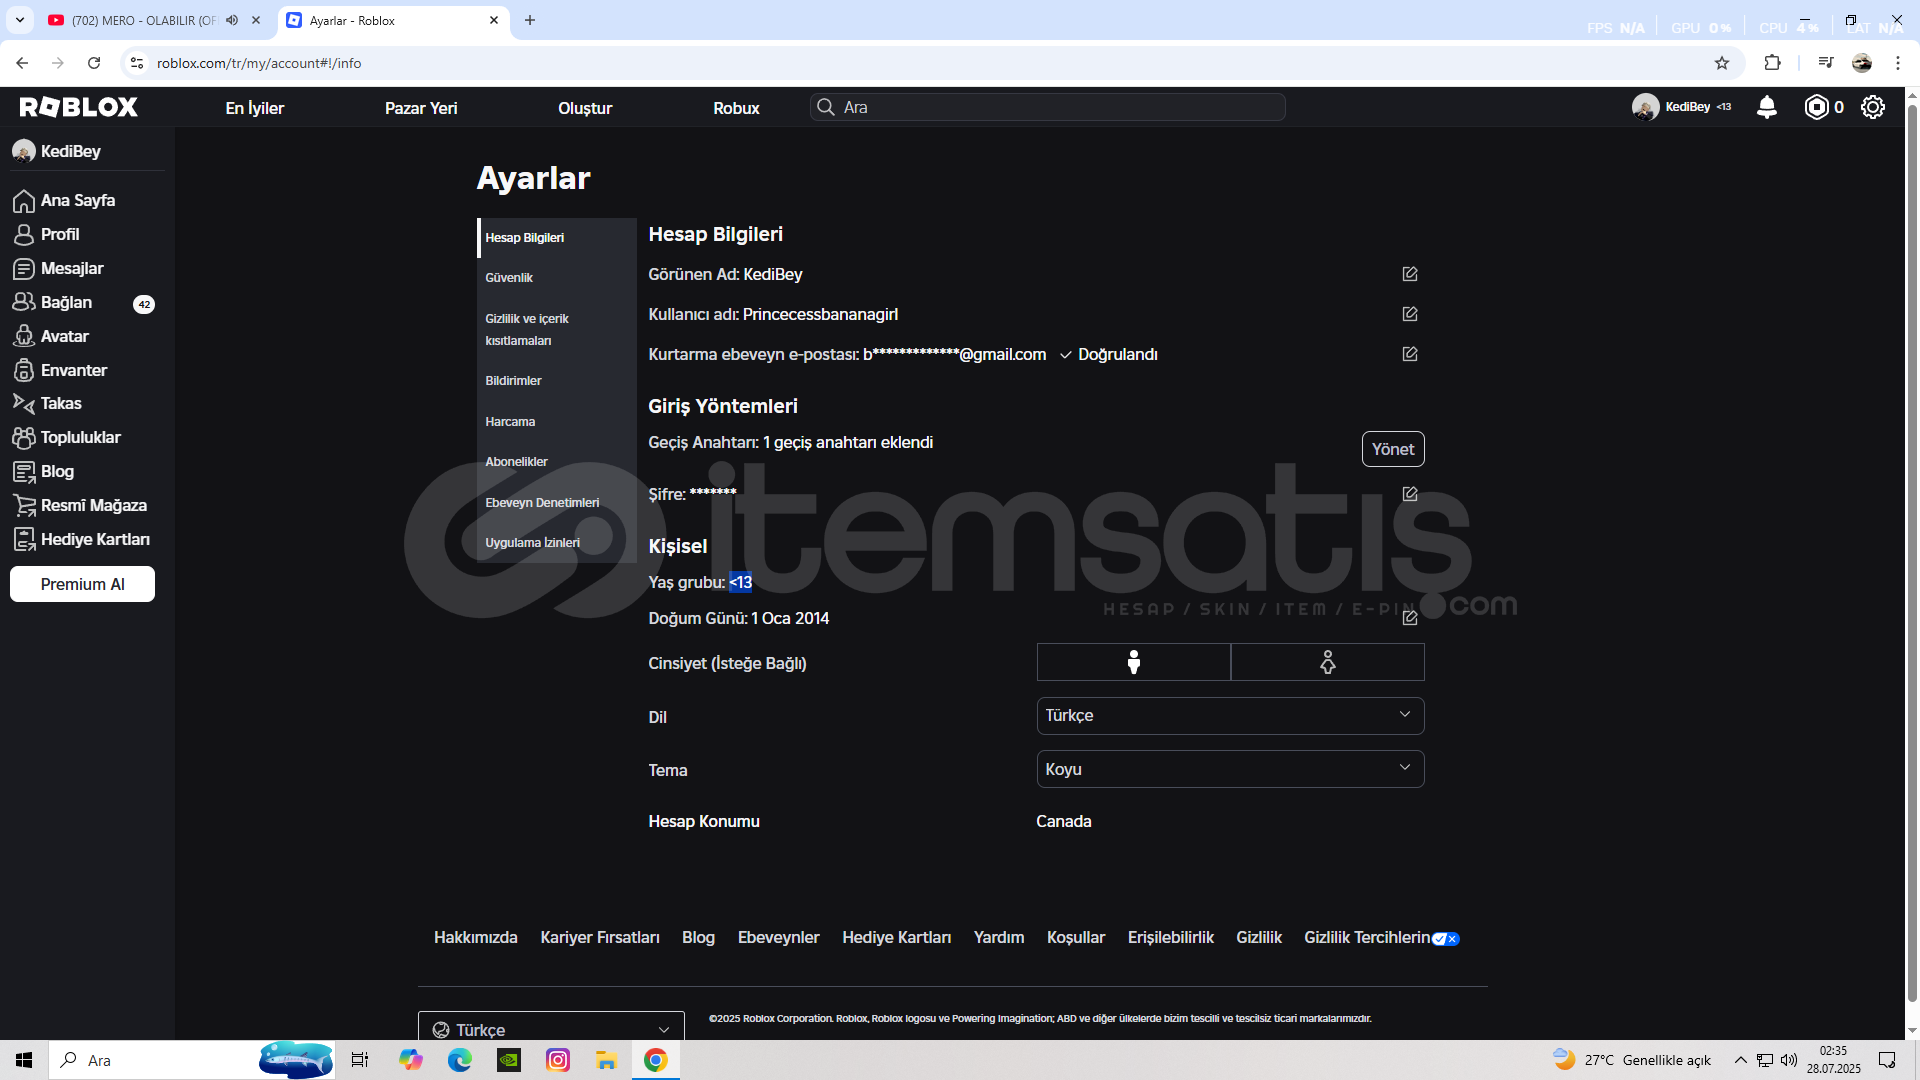Open Pazar Yeri in top navigation
1920x1080 pixels.
421,108
